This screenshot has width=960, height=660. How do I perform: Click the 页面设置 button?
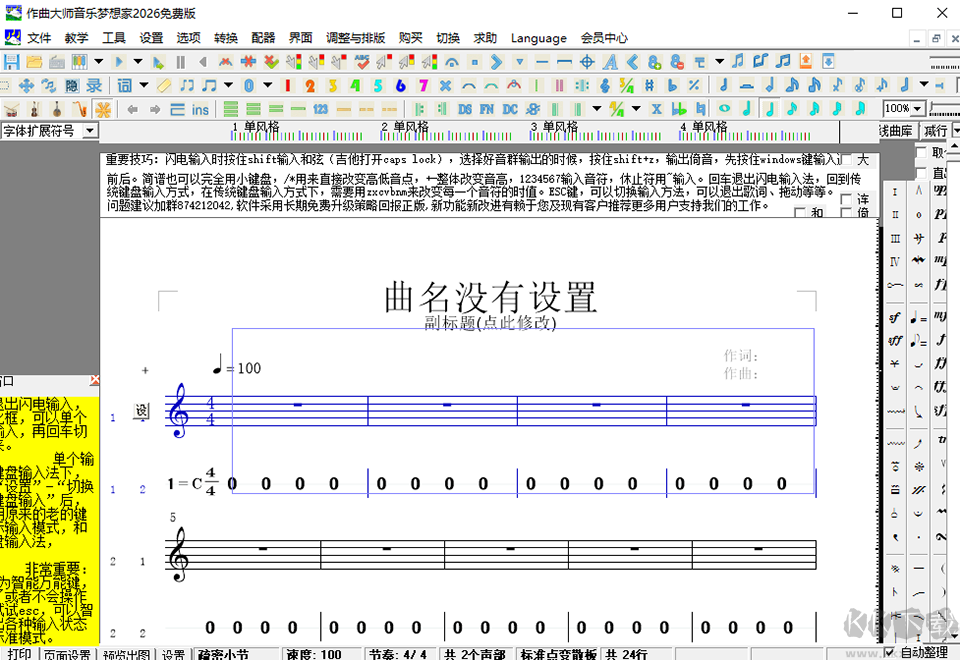[67, 654]
